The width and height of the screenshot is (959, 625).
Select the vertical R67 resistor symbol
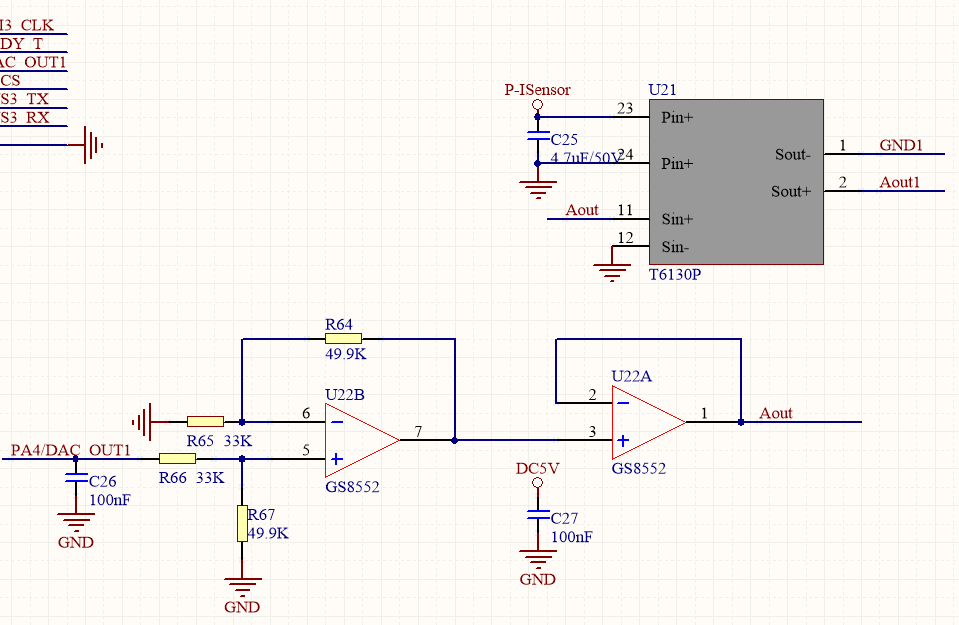tap(242, 523)
